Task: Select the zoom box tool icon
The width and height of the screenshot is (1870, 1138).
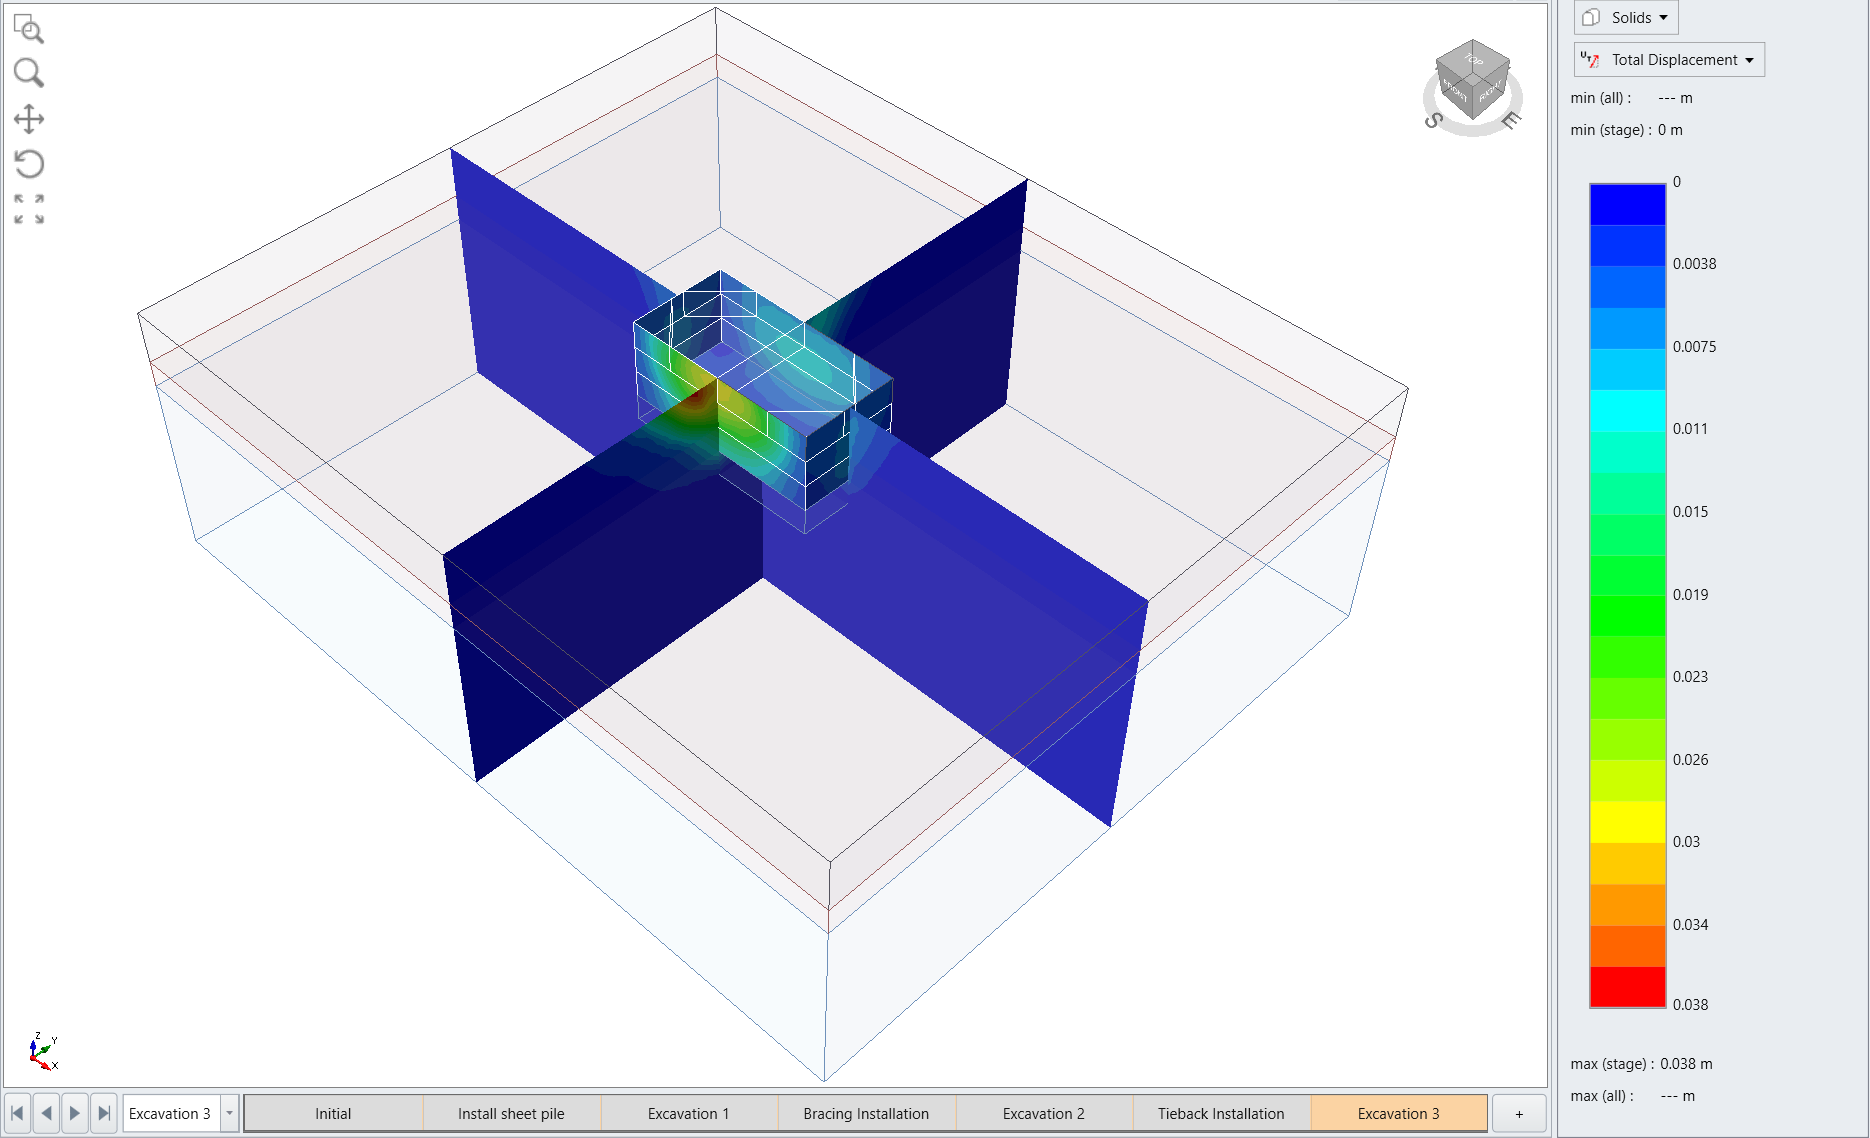Action: click(x=28, y=29)
